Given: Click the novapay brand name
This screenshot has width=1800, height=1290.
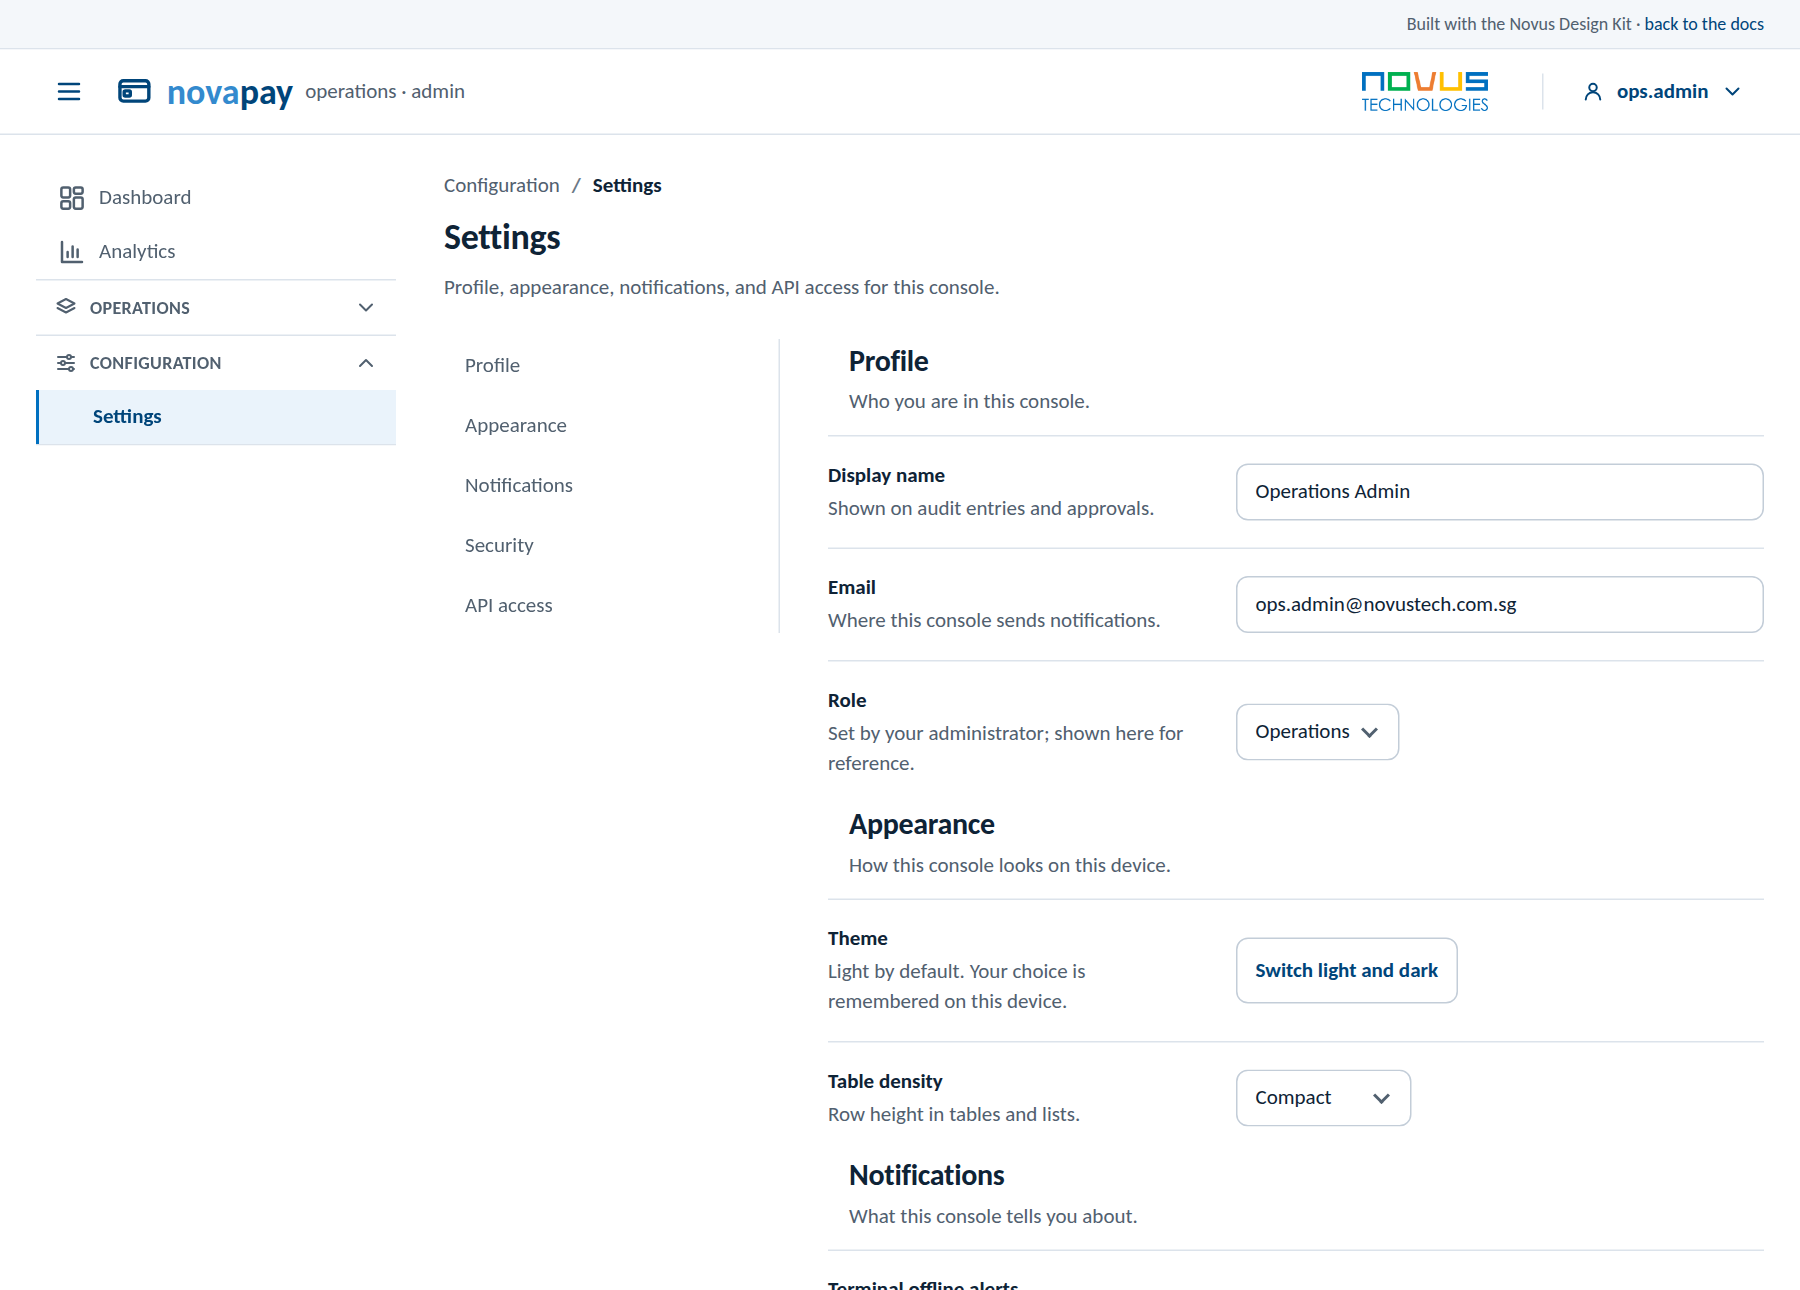Looking at the screenshot, I should point(229,93).
